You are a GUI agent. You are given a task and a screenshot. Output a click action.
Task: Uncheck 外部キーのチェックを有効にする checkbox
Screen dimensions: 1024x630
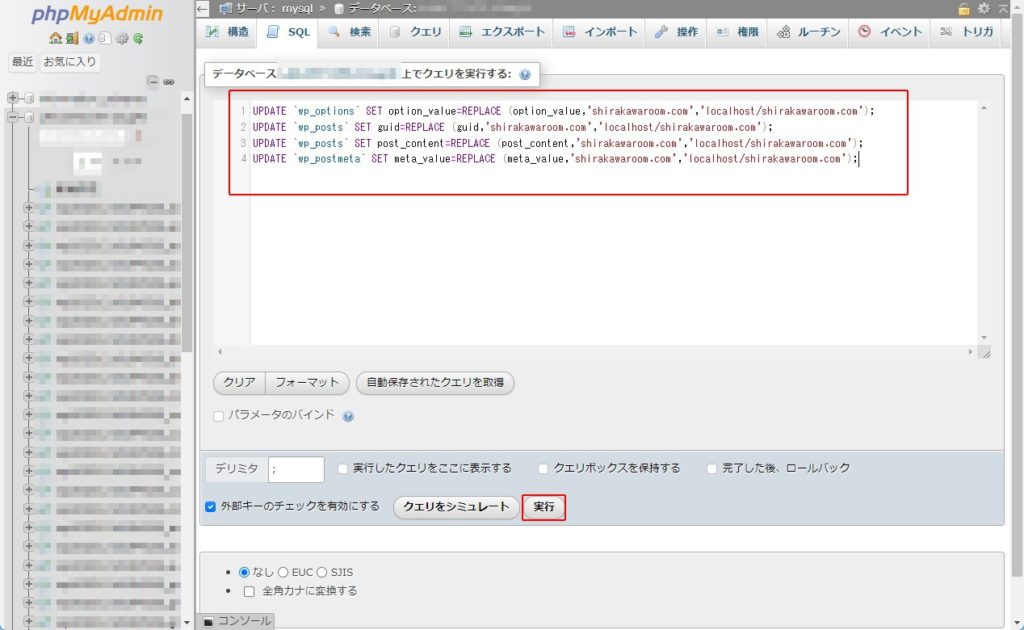pyautogui.click(x=211, y=506)
